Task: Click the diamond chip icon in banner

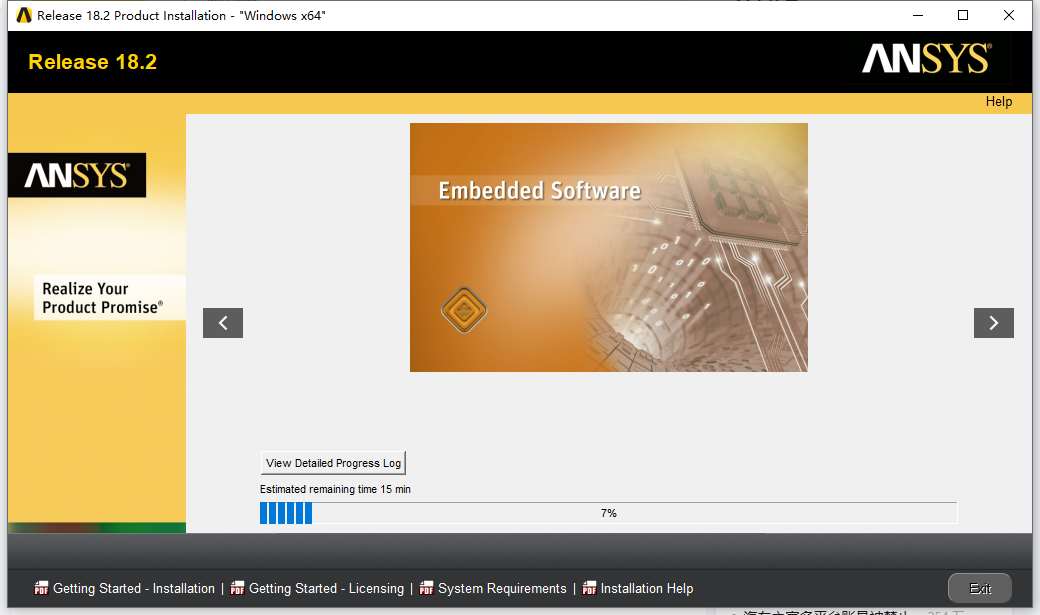Action: click(464, 311)
